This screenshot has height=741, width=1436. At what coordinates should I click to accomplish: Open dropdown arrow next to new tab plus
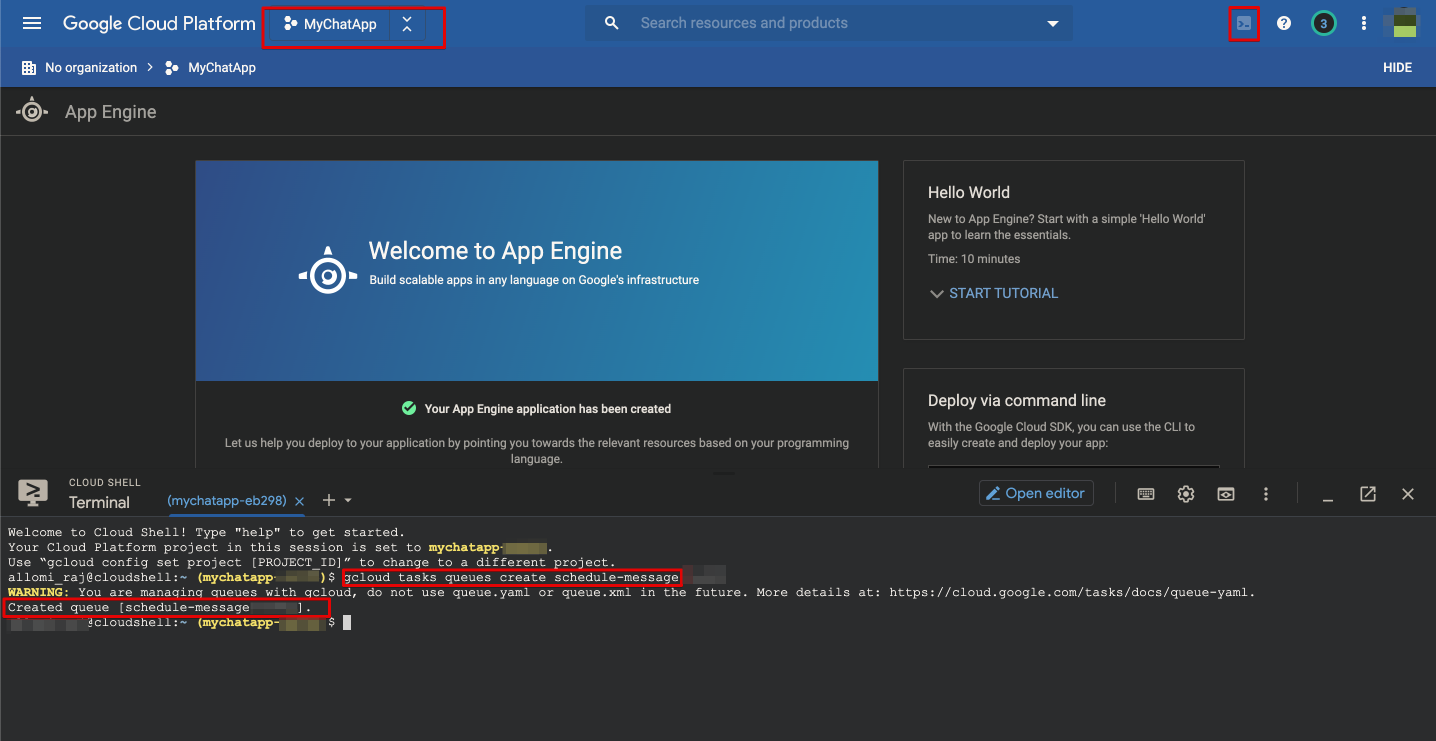tap(348, 500)
